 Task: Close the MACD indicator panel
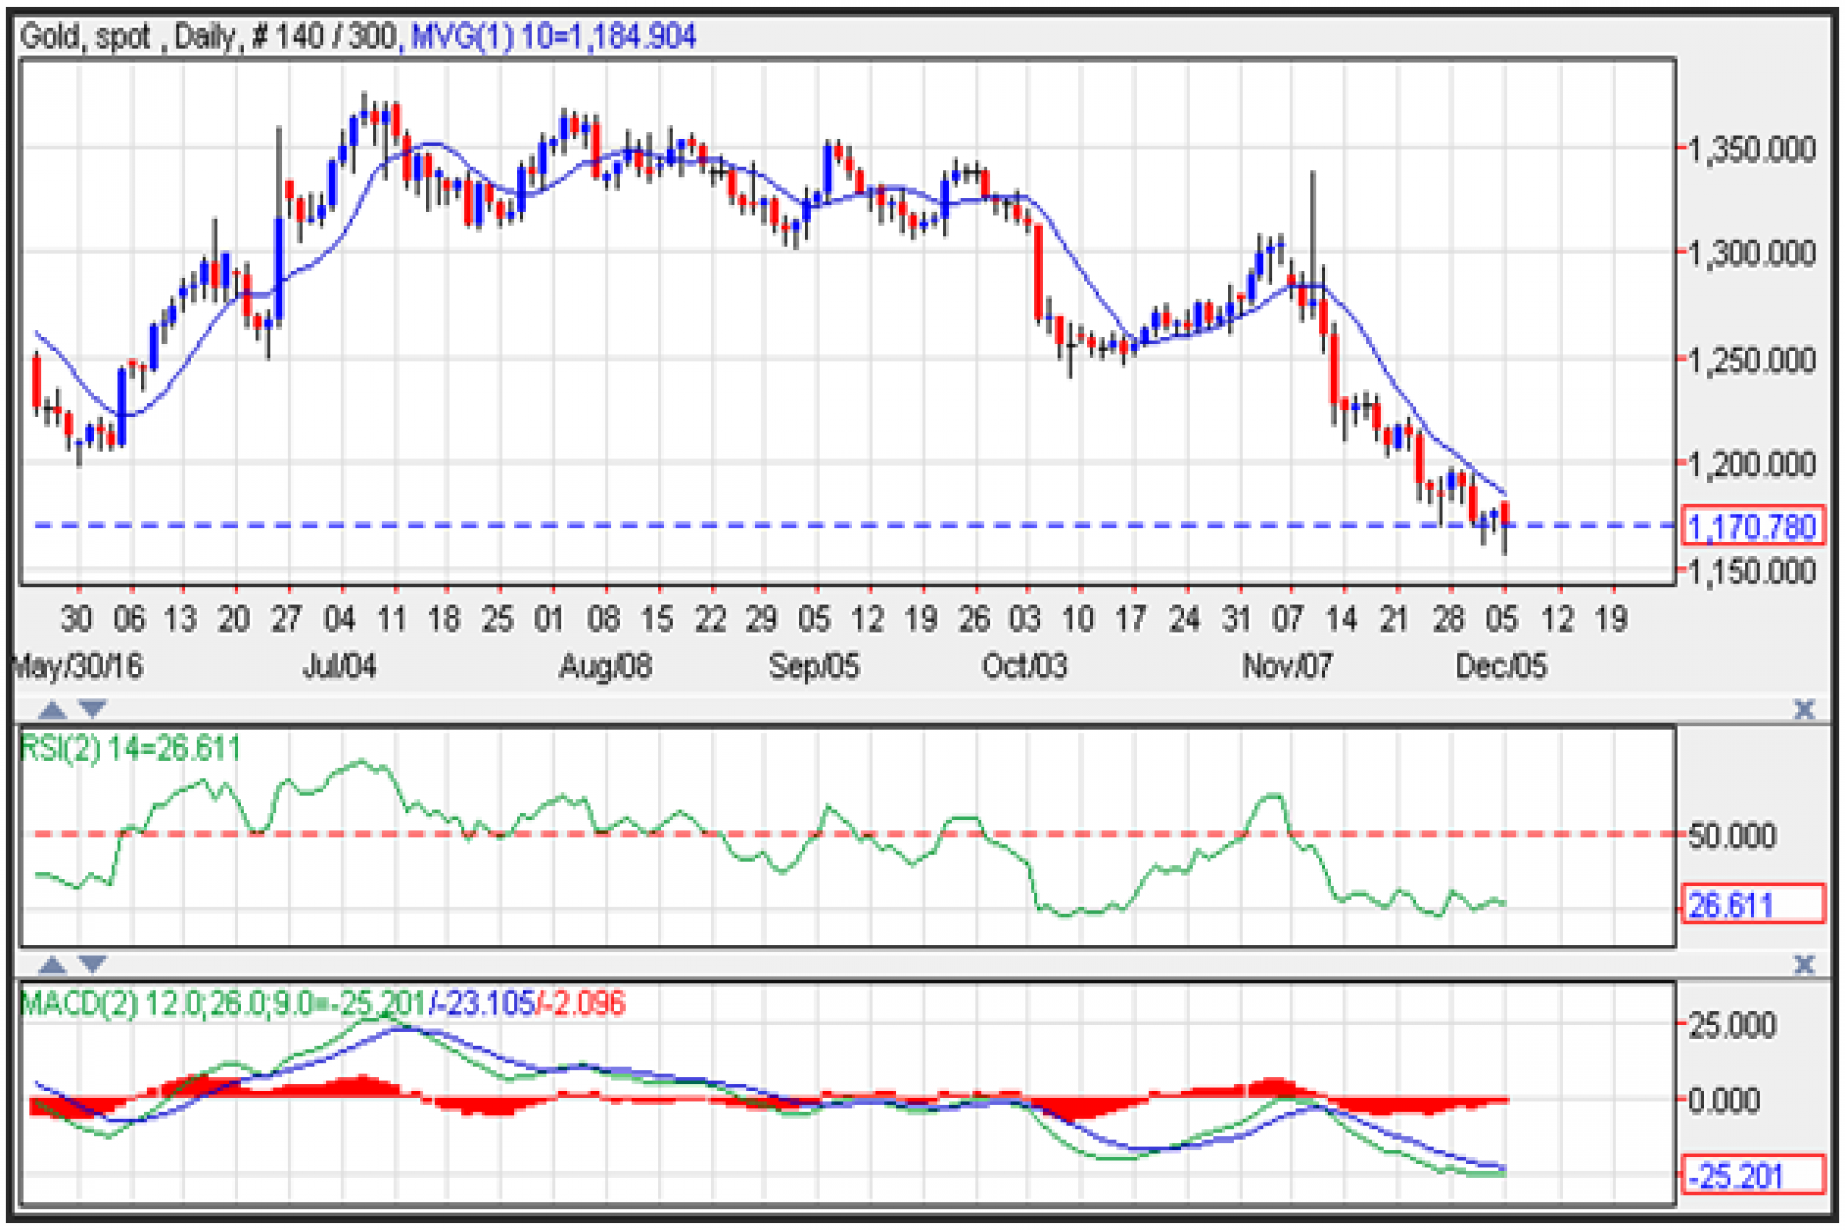click(x=1803, y=965)
